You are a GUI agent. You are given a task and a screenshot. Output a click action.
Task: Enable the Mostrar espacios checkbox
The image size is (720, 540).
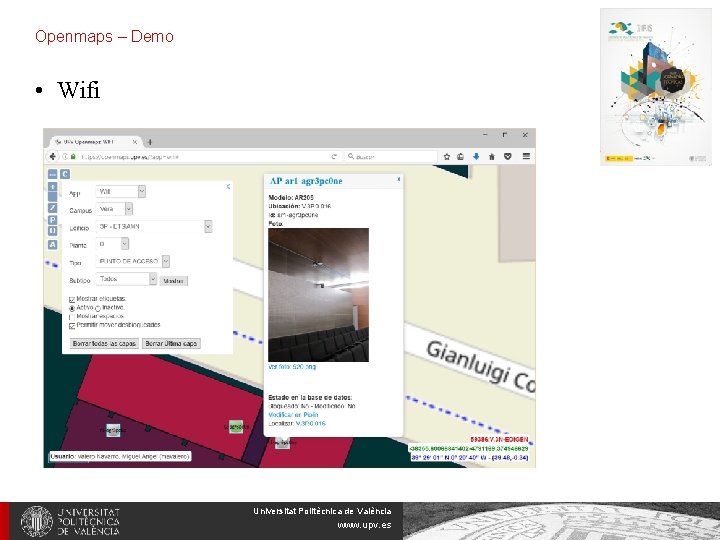[72, 317]
